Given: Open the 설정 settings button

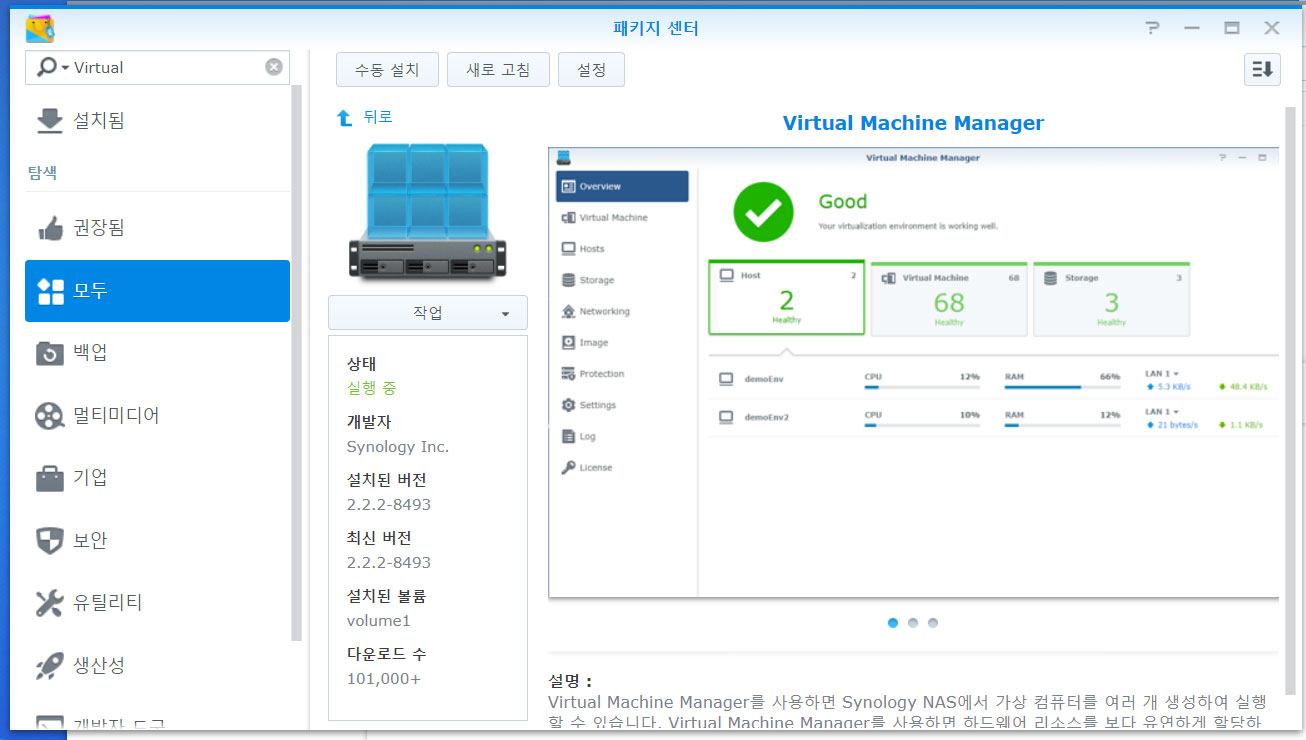Looking at the screenshot, I should point(591,70).
